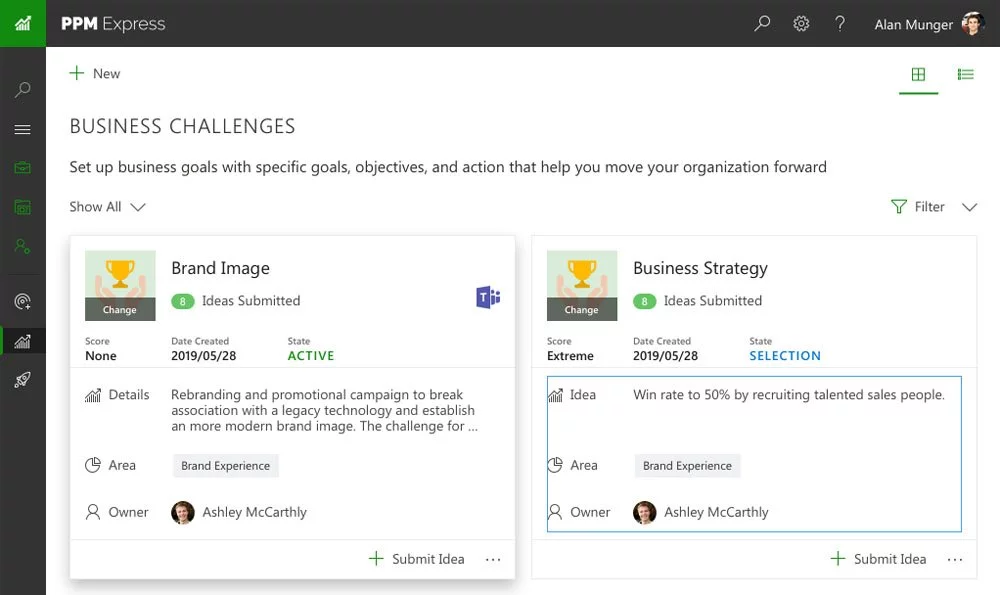Click the 'Win rate to 50%' idea text
Viewport: 1000px width, 595px height.
pos(789,395)
